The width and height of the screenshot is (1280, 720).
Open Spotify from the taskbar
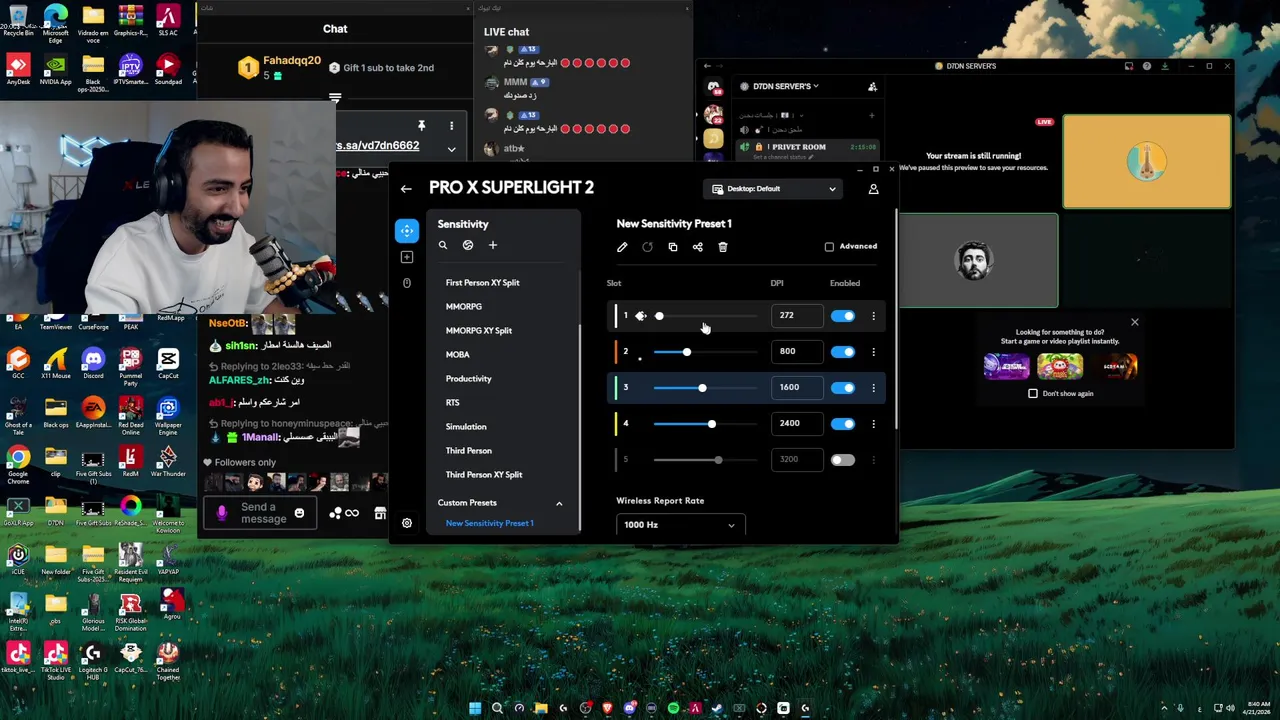point(673,708)
